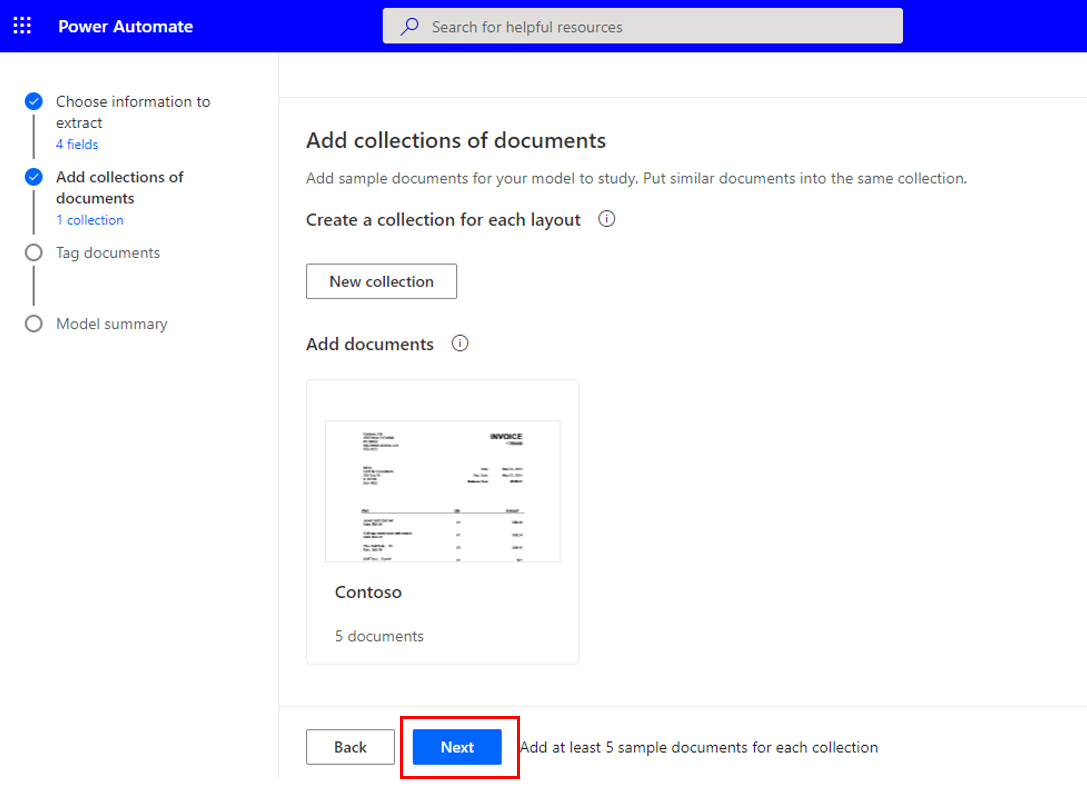Open the 1 collection link
The width and height of the screenshot is (1087, 788).
90,220
